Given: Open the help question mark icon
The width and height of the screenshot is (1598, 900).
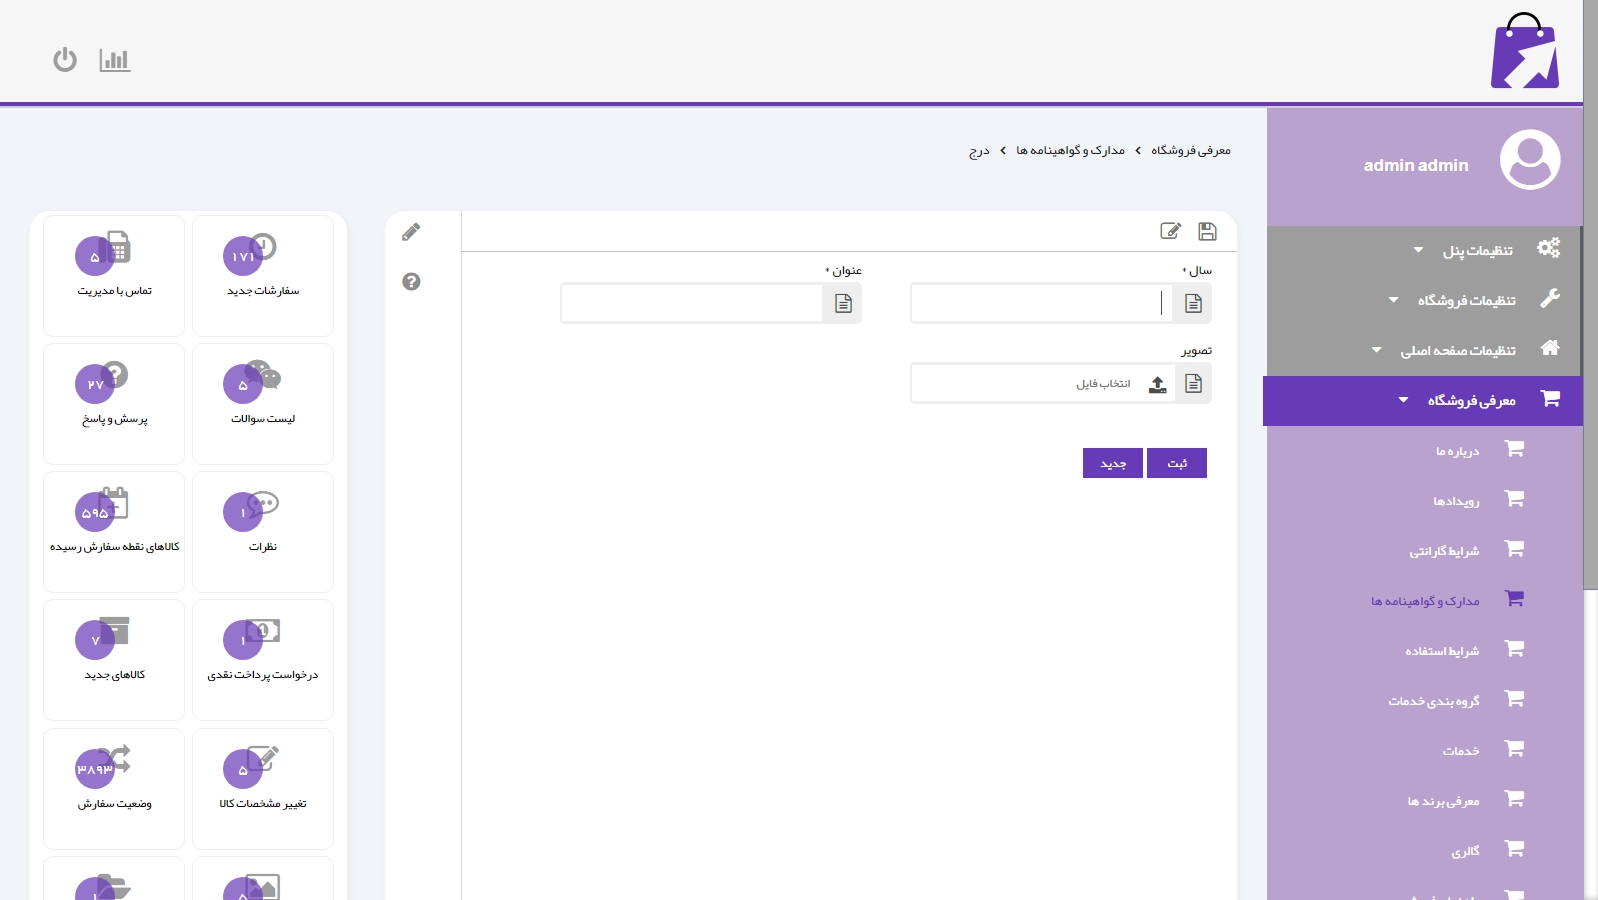Looking at the screenshot, I should point(411,282).
